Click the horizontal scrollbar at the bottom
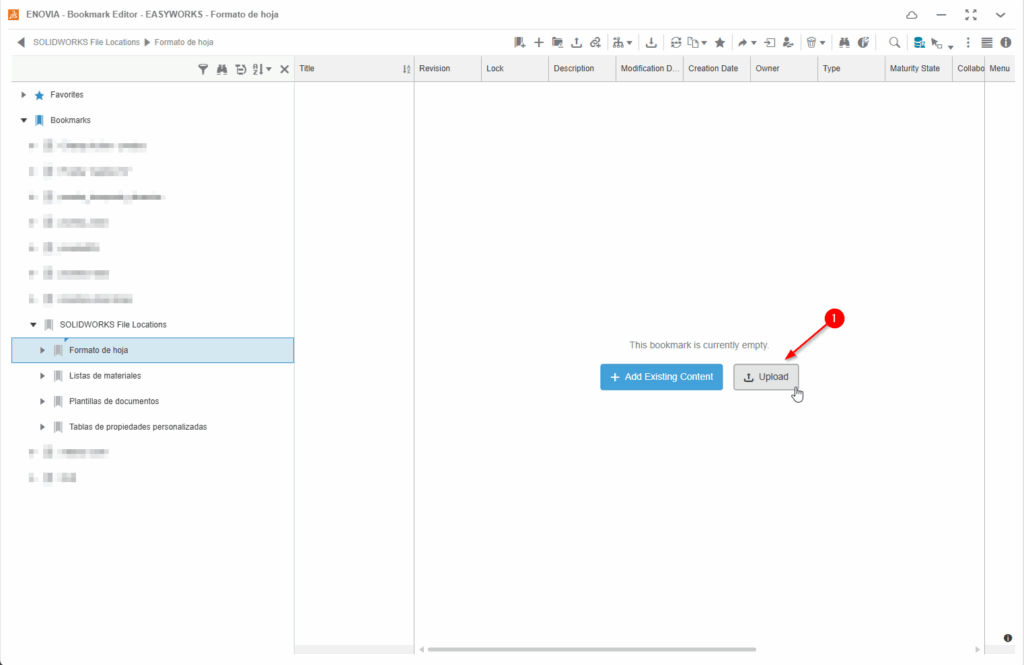Screen dimensions: 1024x665 (592, 649)
